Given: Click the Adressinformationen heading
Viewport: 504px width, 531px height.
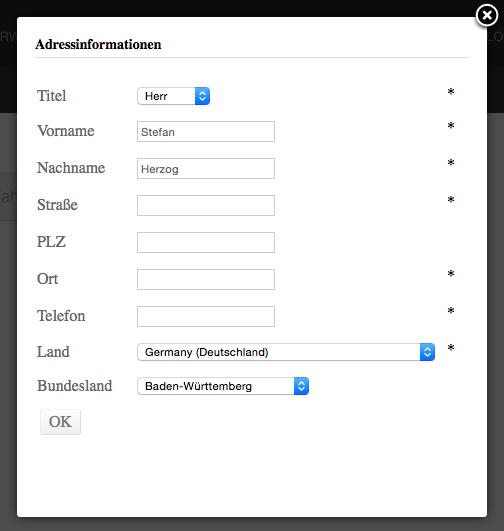Looking at the screenshot, I should click(x=98, y=44).
